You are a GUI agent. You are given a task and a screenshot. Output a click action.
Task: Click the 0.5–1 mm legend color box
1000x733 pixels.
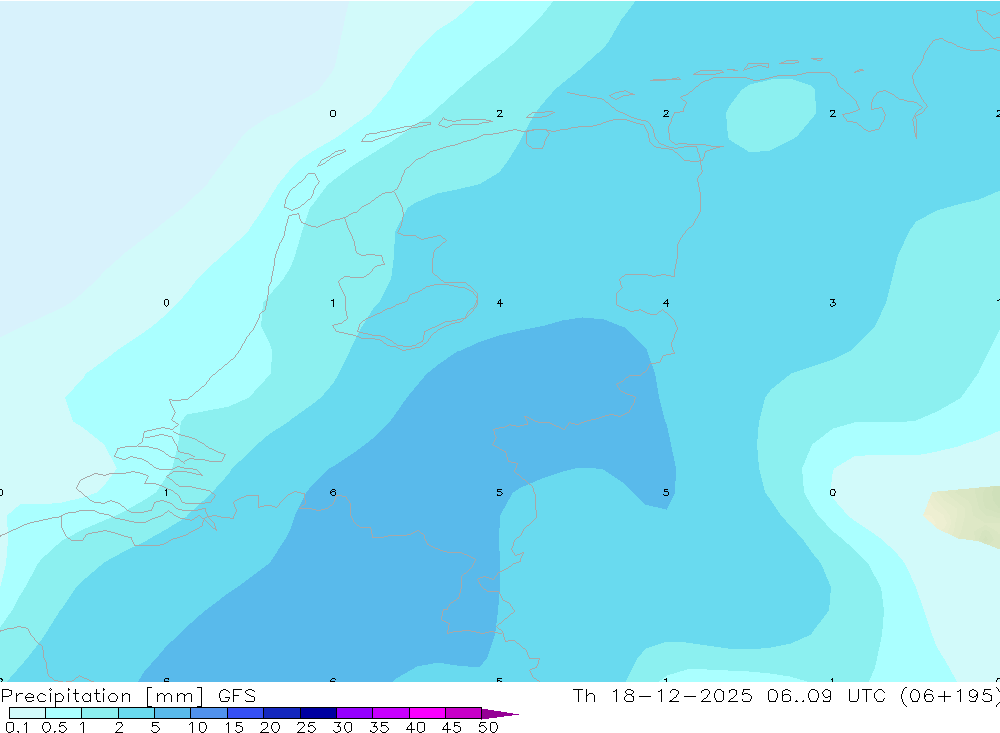pyautogui.click(x=64, y=713)
